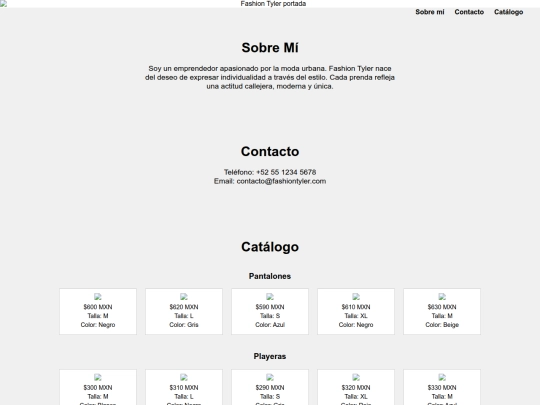This screenshot has height=405, width=540.
Task: Click 'Talla: XL' in the $610 MXN card
Action: tap(356, 316)
